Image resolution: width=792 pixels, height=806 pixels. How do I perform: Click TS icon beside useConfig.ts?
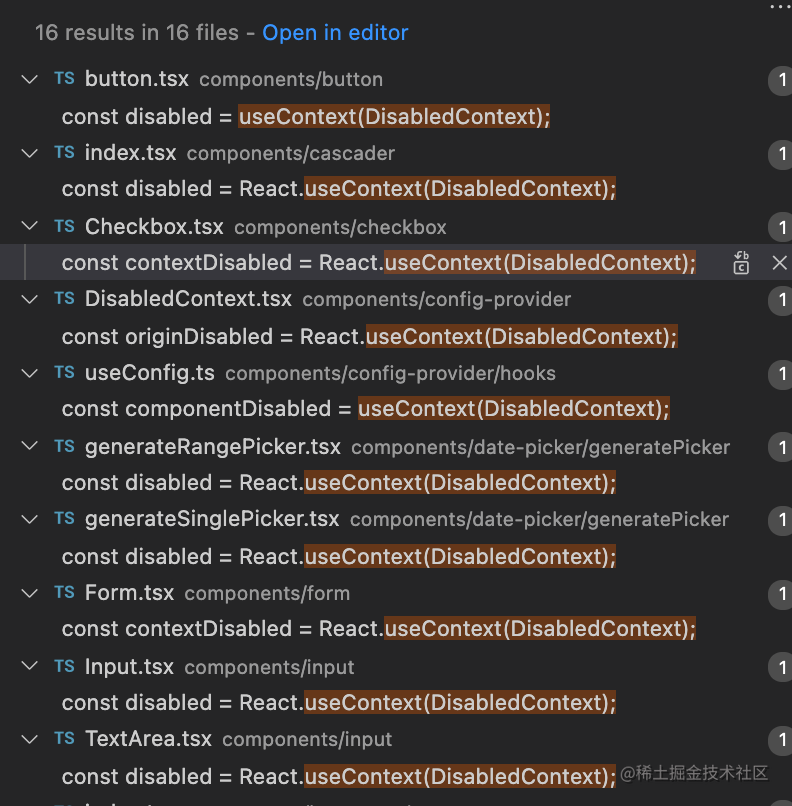(64, 373)
